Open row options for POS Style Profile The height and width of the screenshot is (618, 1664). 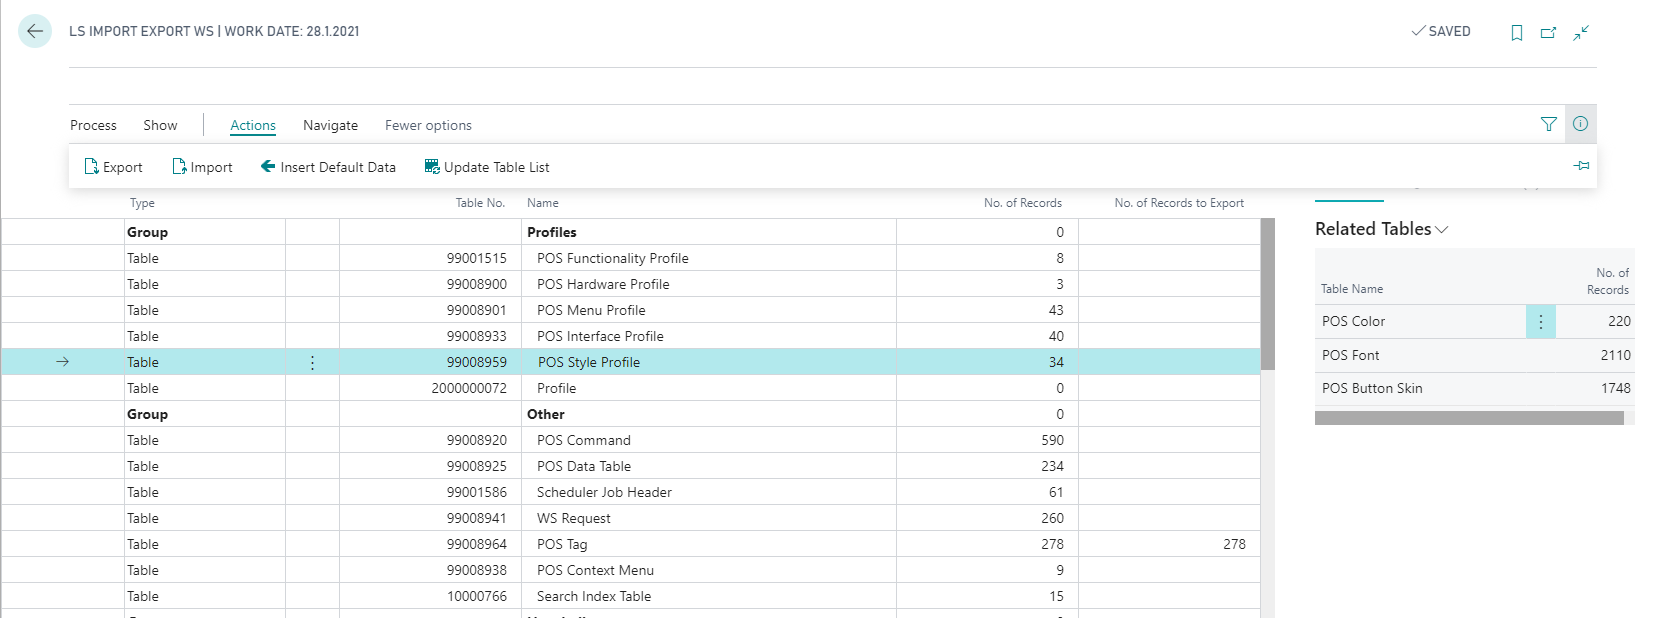coord(312,363)
